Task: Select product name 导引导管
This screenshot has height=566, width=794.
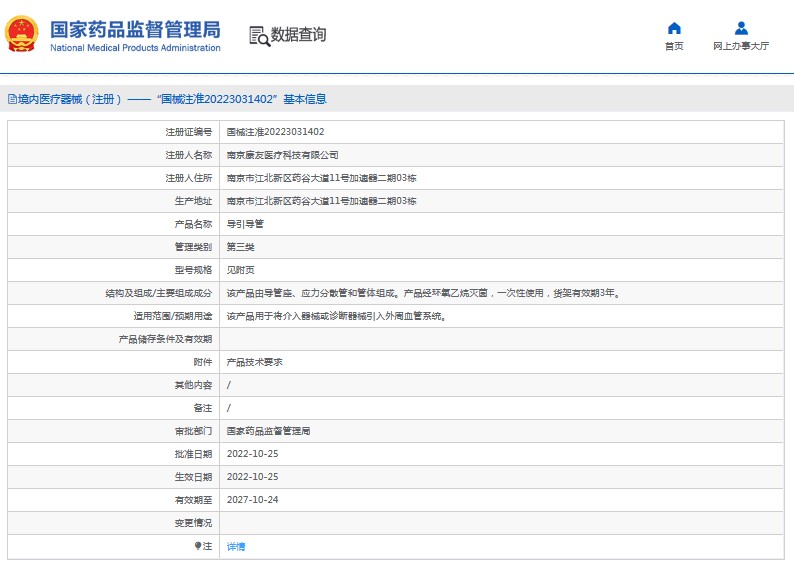Action: click(x=245, y=224)
